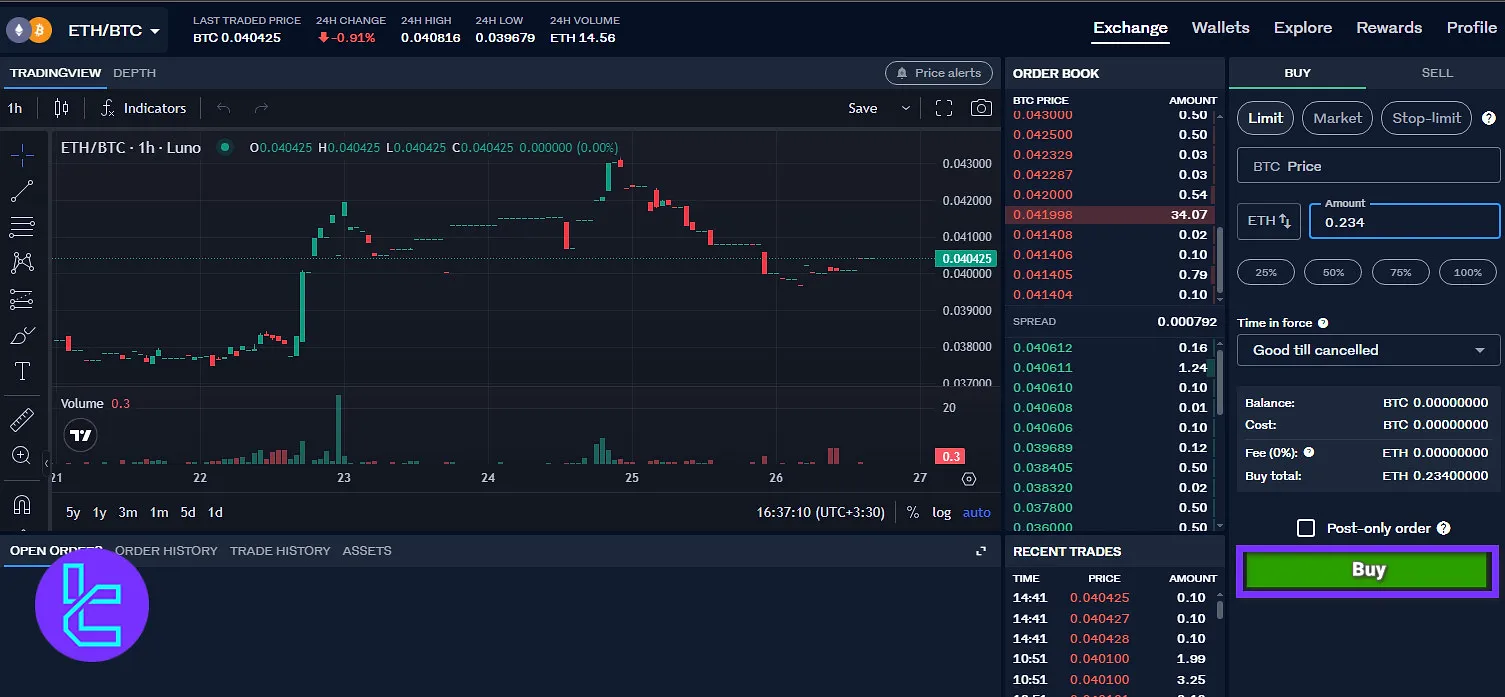This screenshot has height=697, width=1505.
Task: Change the candlestick chart style
Action: coord(62,108)
